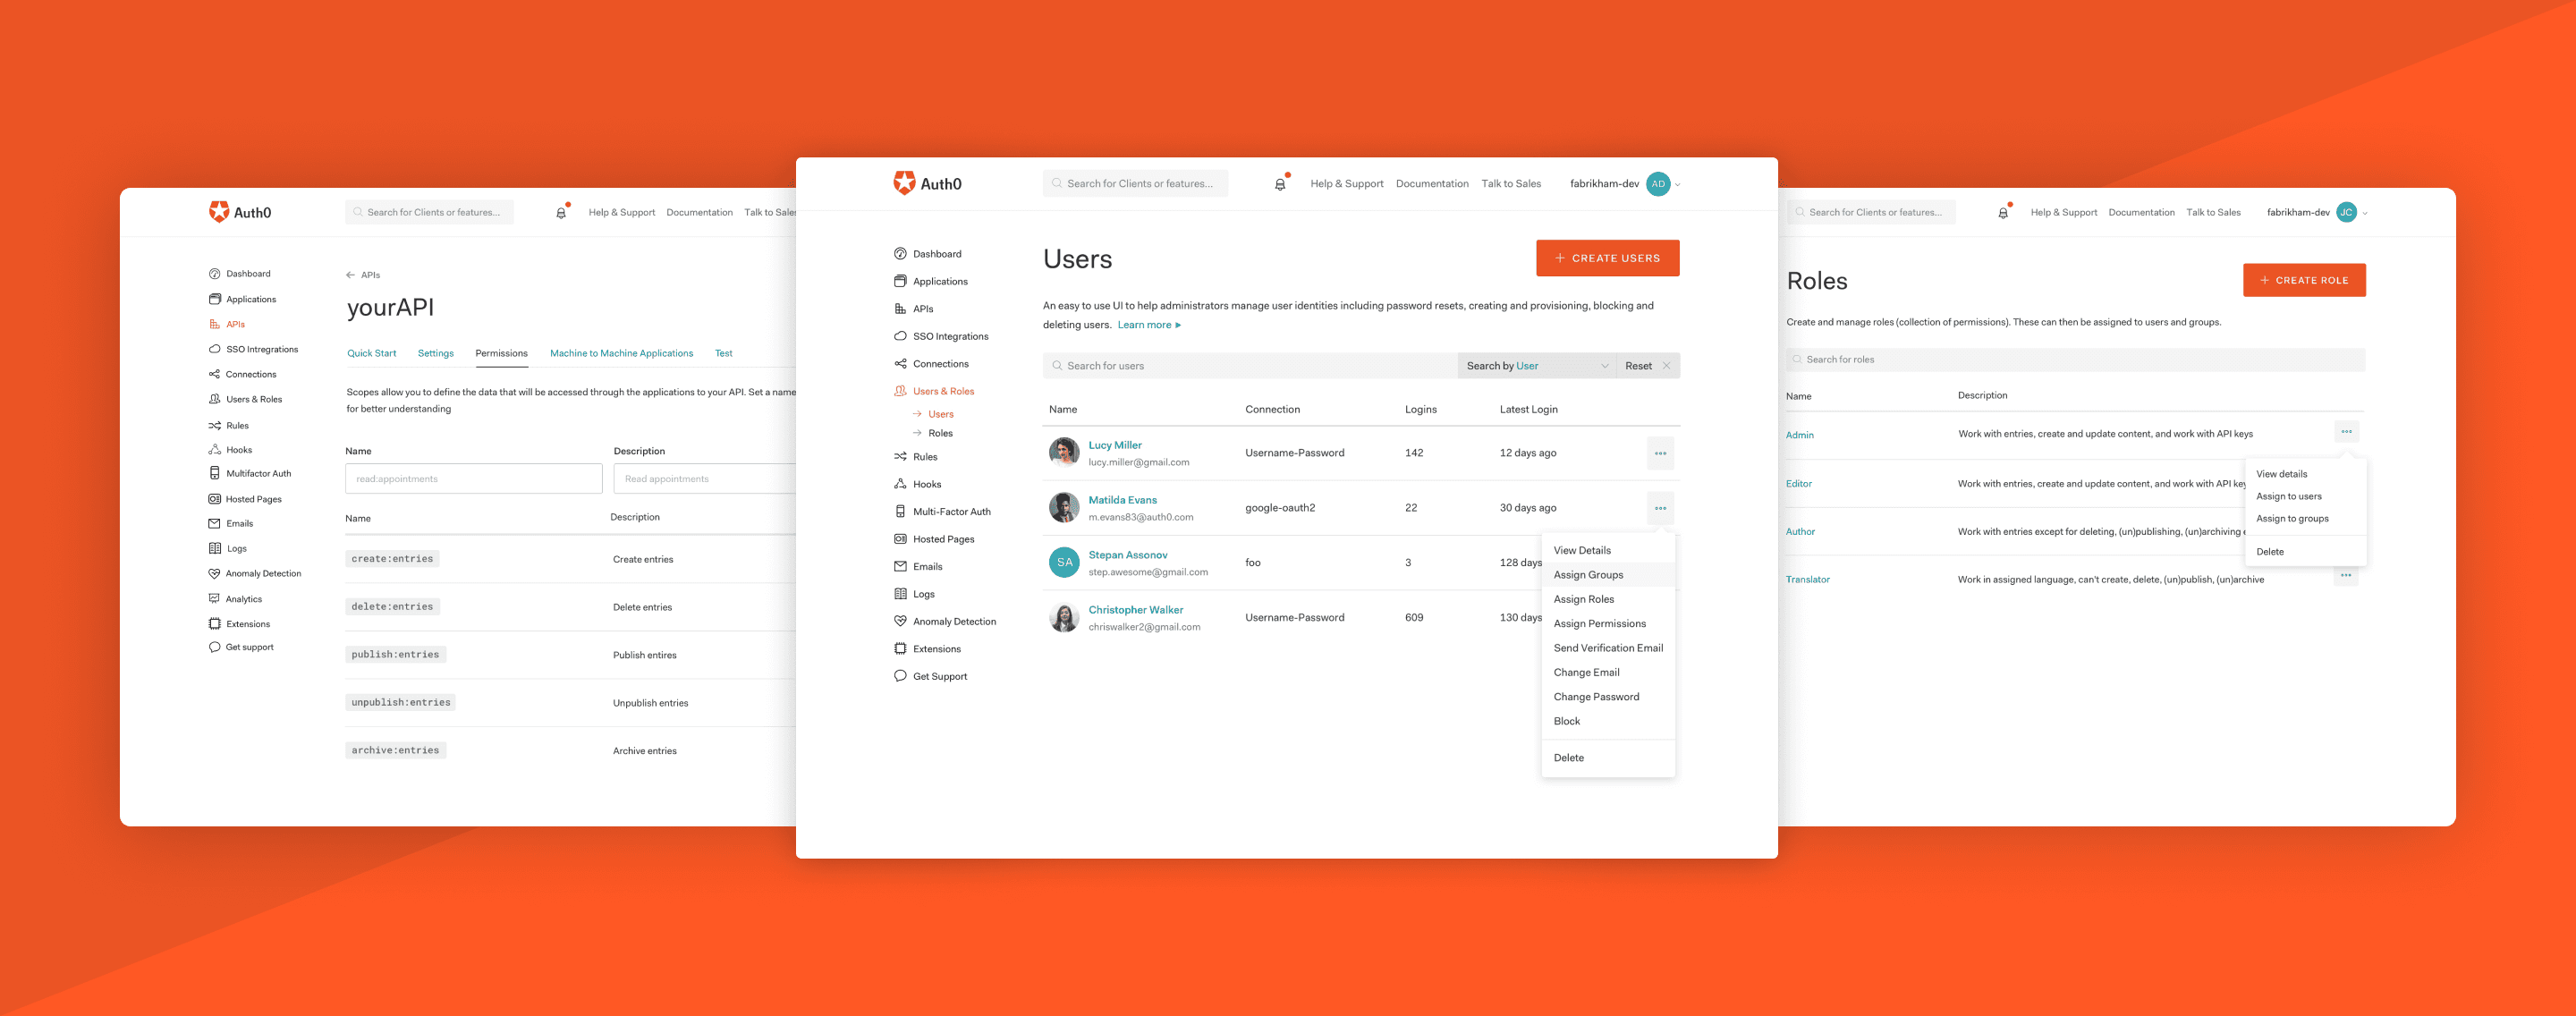
Task: Click the Extensions icon in center sidebar
Action: (900, 649)
